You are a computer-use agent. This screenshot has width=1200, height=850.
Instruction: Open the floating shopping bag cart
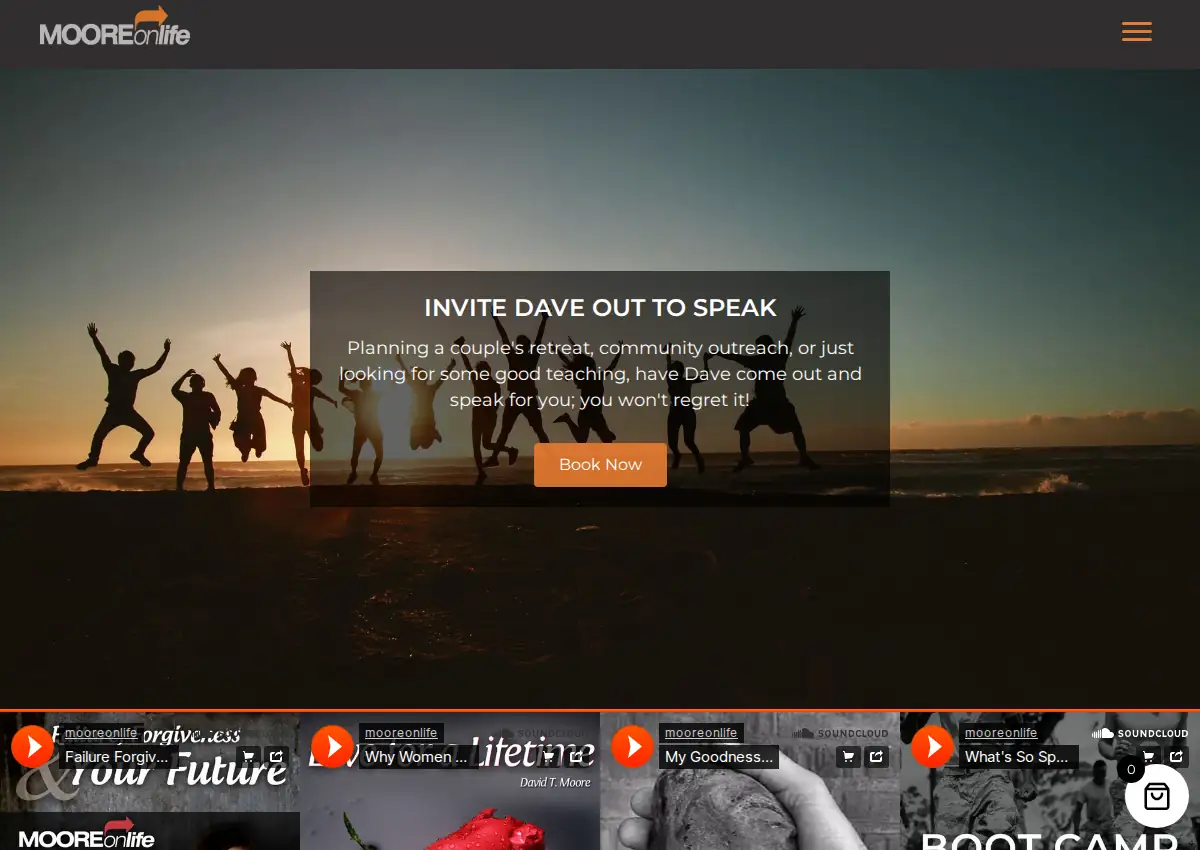pyautogui.click(x=1157, y=796)
